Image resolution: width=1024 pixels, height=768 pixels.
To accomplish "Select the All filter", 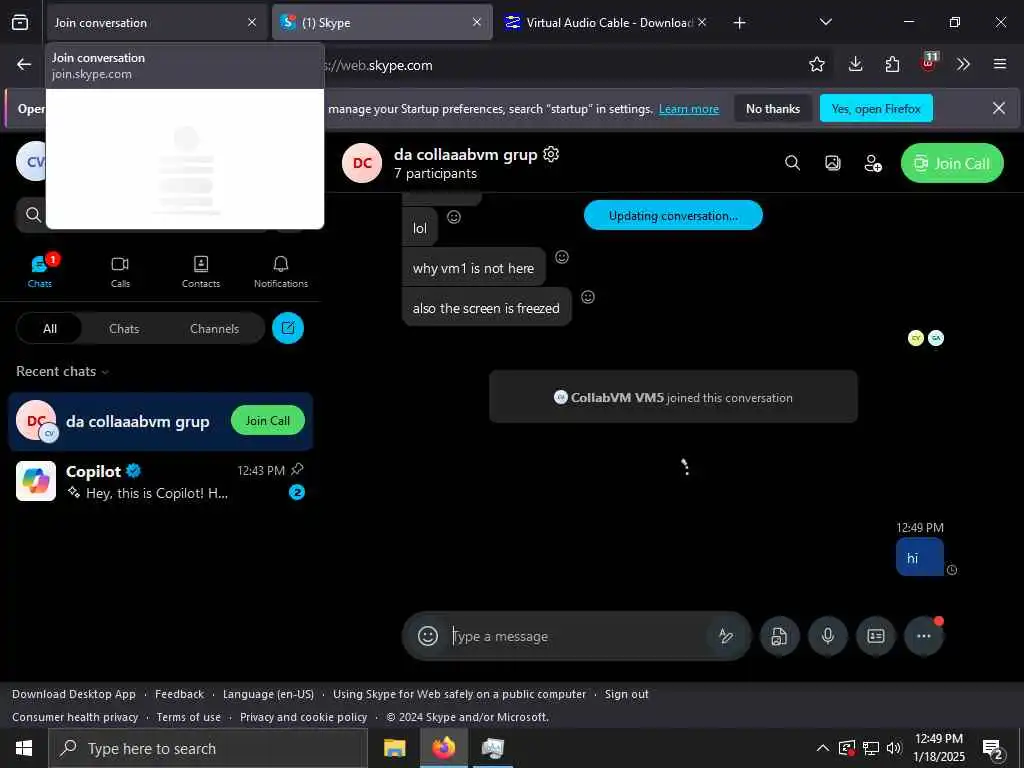I will point(50,328).
